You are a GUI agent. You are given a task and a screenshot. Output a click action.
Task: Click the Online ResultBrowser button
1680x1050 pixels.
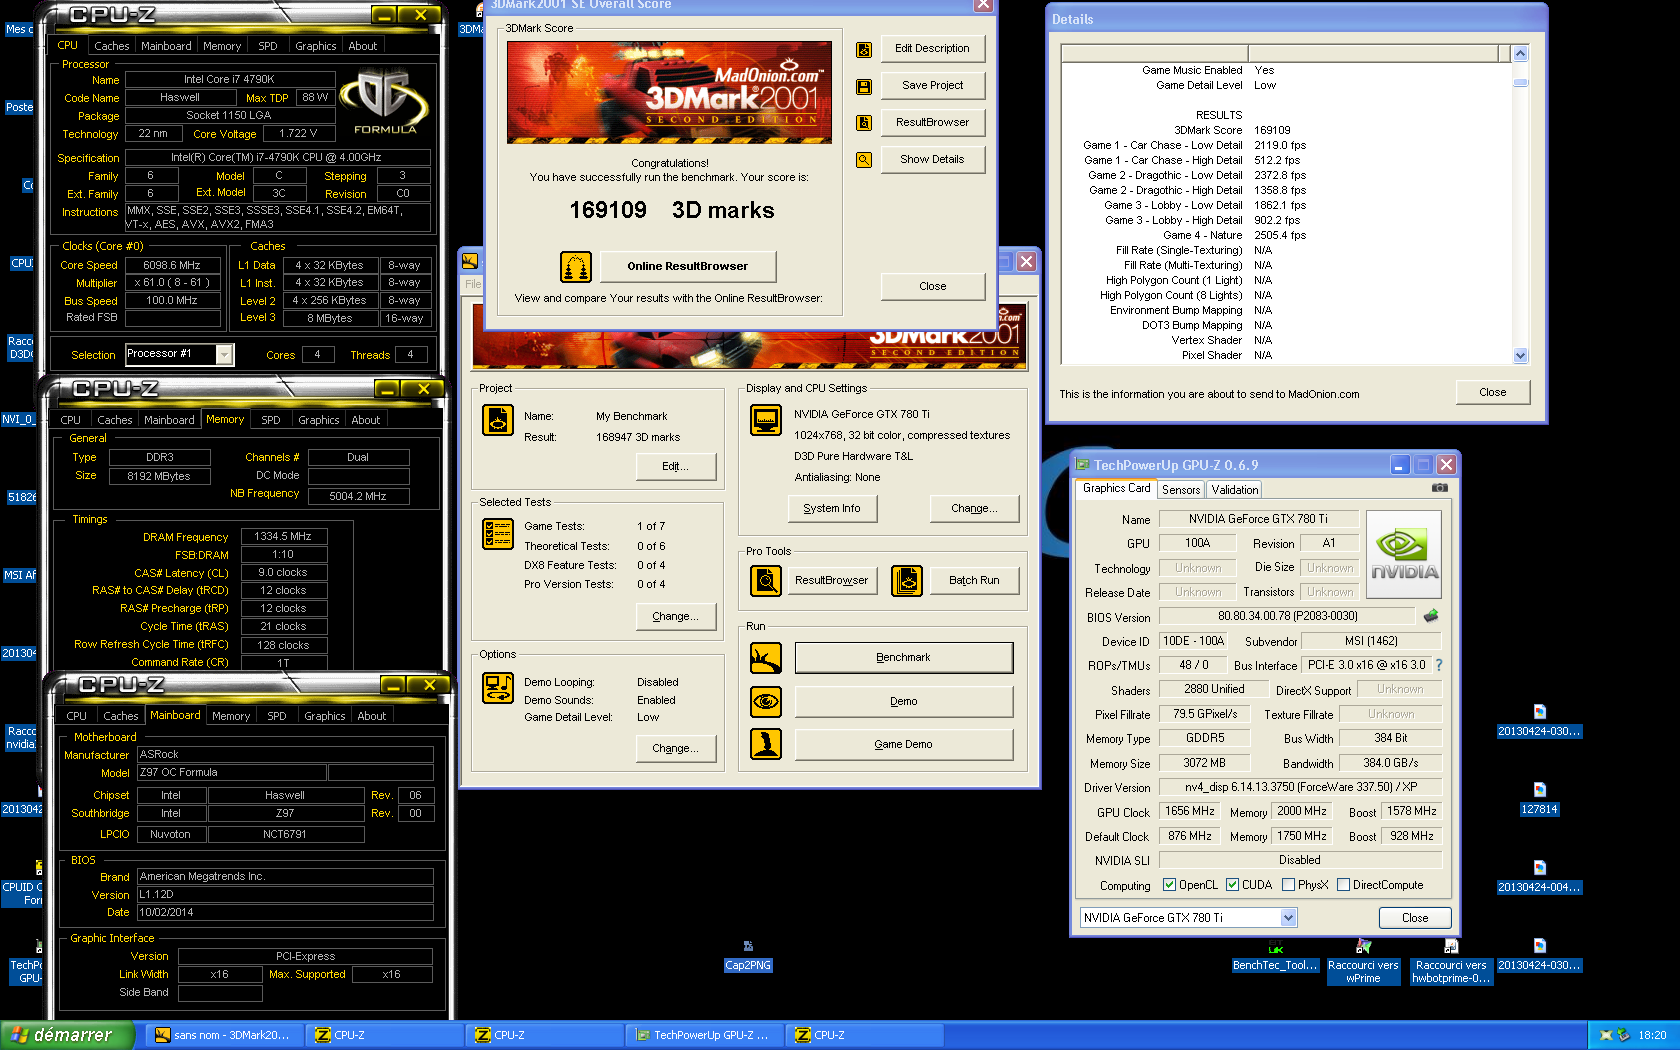688,267
